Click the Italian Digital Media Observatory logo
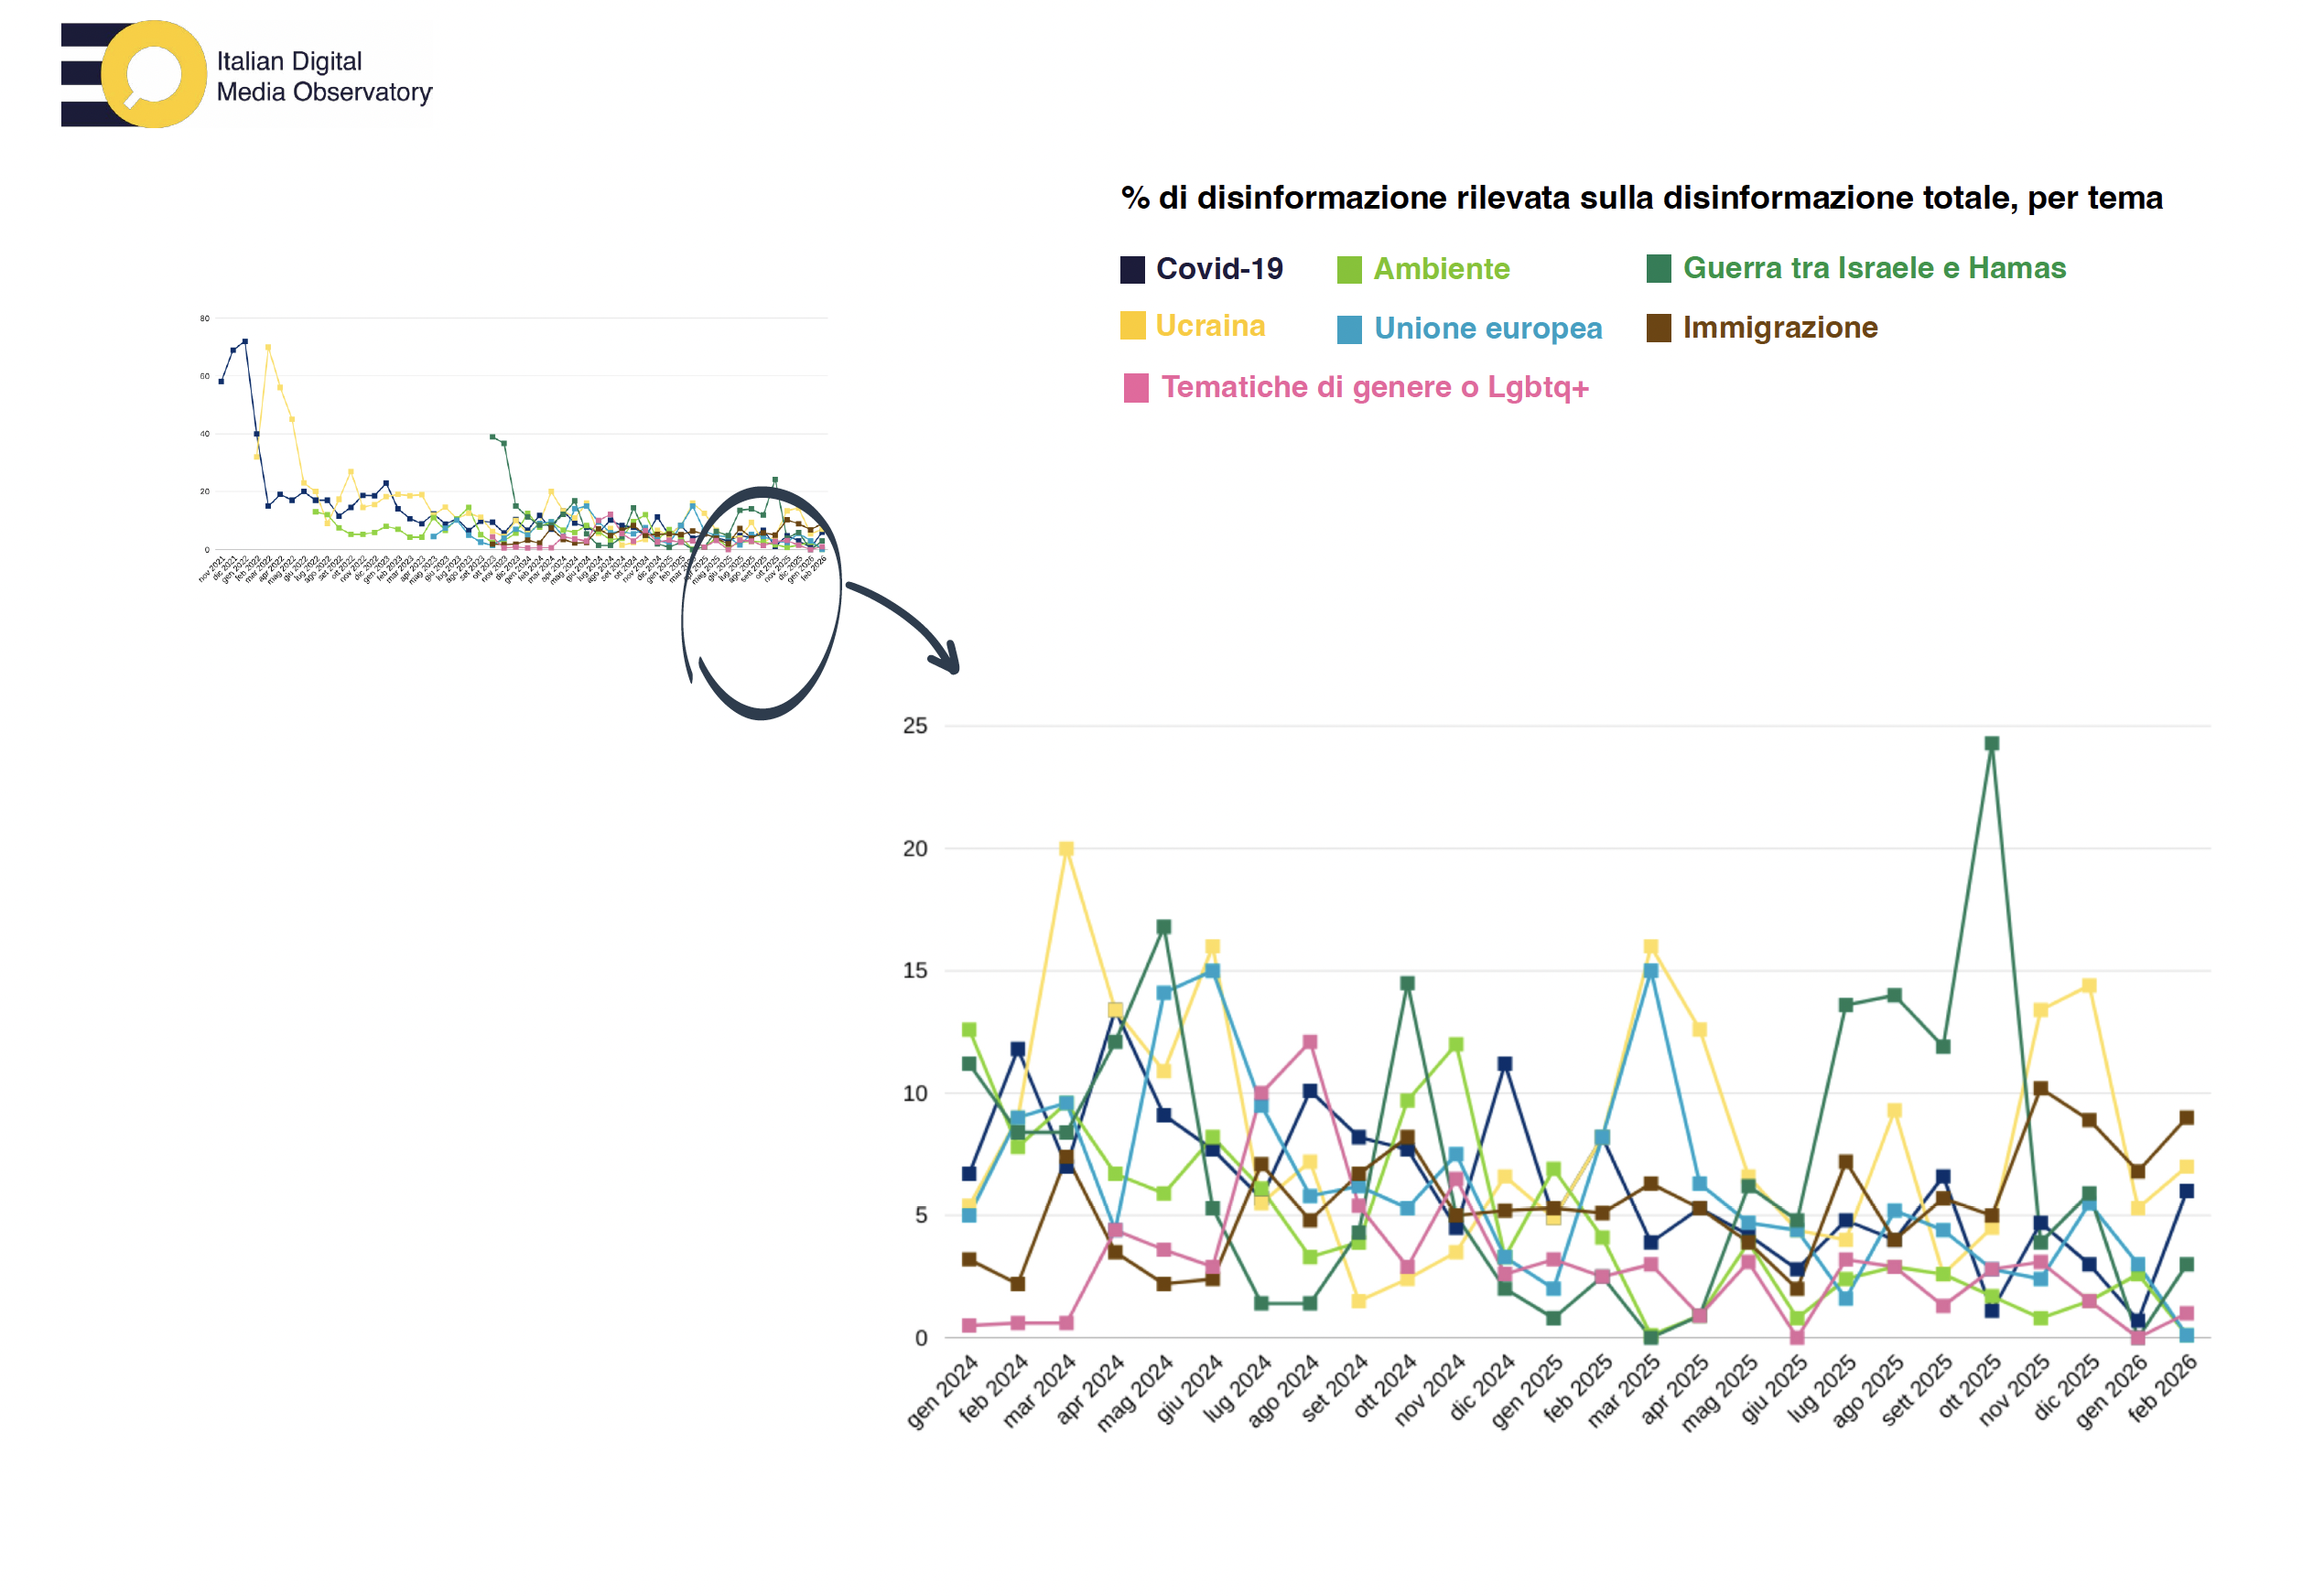2303x1596 pixels. pyautogui.click(x=245, y=75)
